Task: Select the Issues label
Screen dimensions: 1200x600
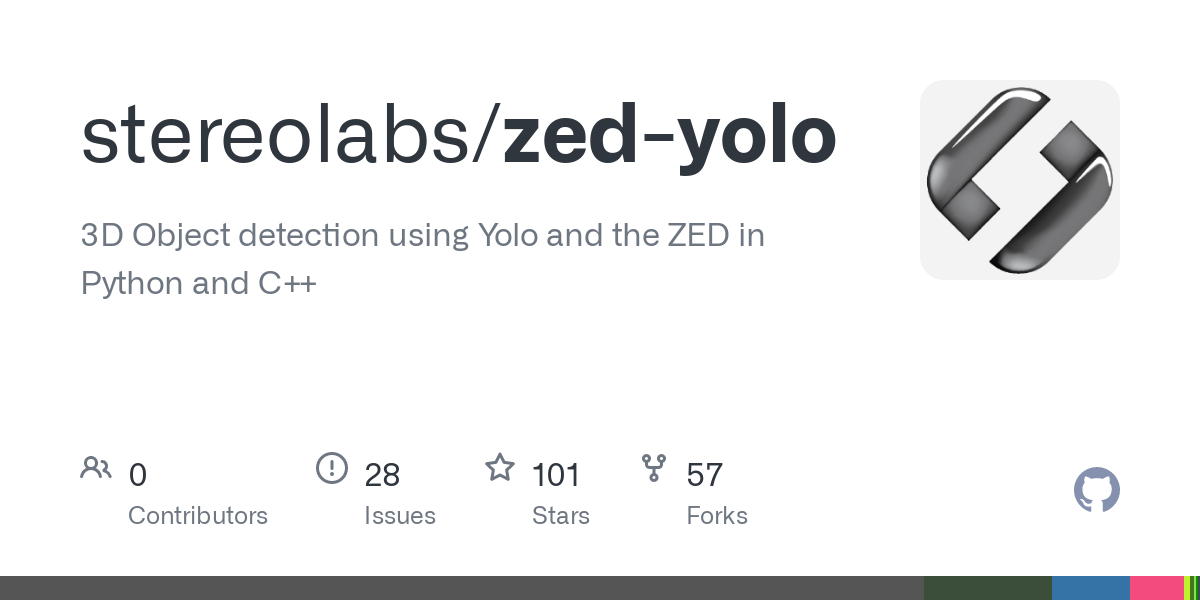Action: click(x=400, y=516)
